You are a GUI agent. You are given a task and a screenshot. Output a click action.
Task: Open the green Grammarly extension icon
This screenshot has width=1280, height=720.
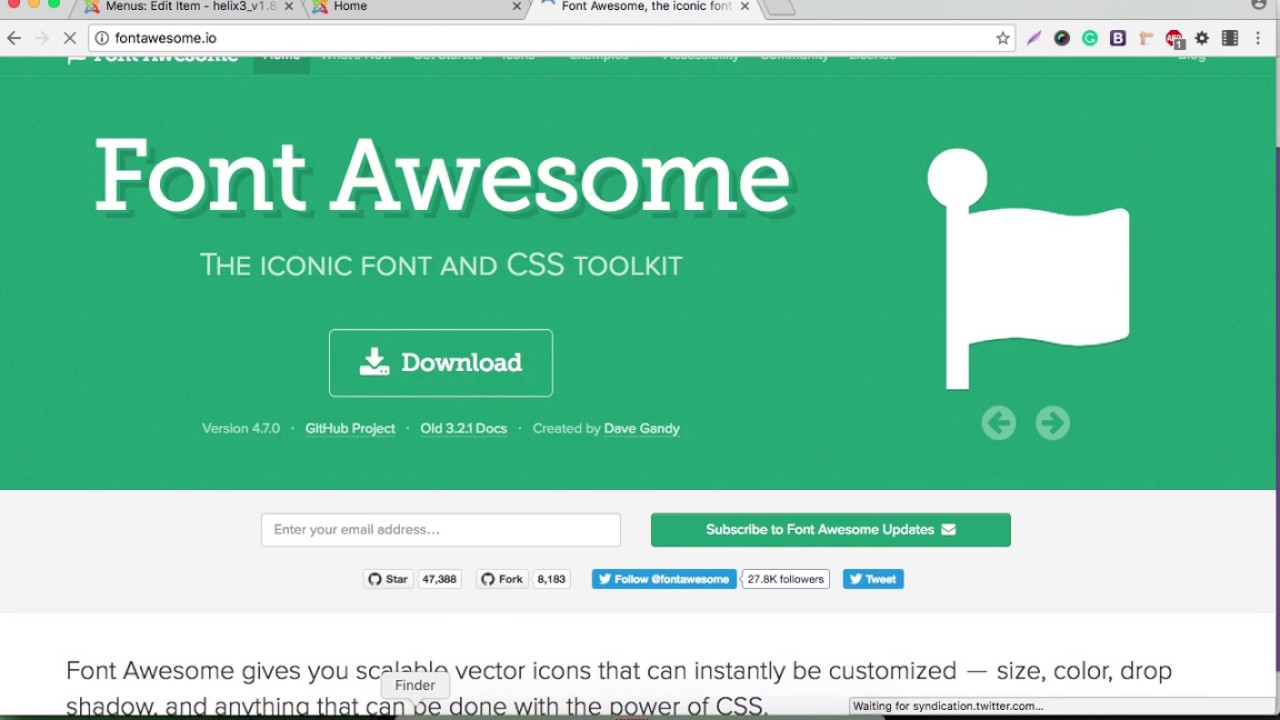pos(1090,38)
